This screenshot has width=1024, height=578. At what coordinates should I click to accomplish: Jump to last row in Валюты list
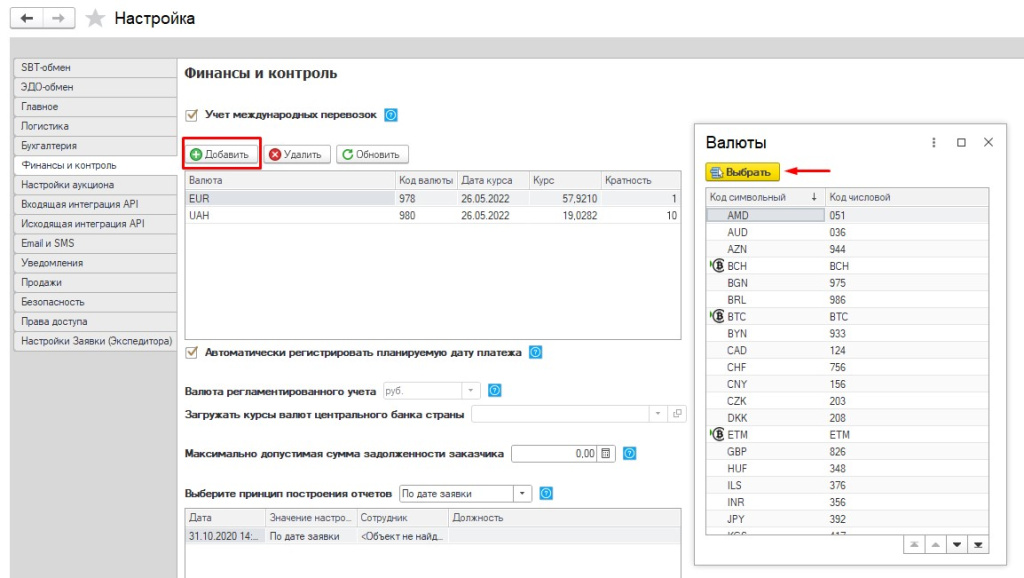tap(978, 545)
